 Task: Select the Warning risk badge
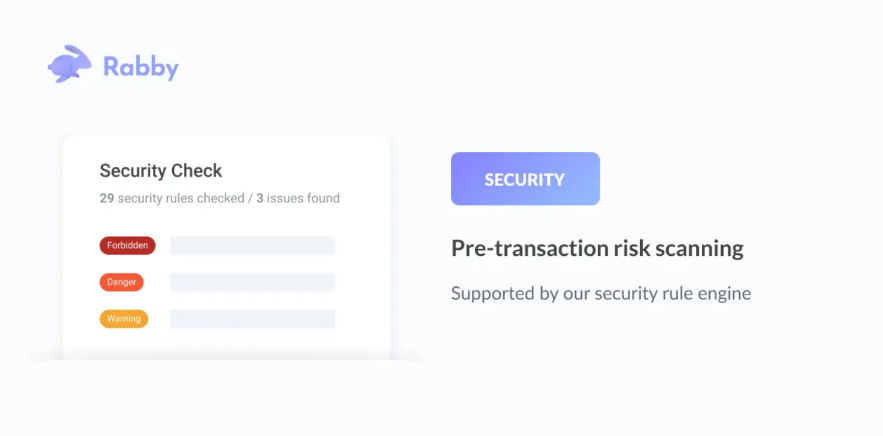[124, 319]
